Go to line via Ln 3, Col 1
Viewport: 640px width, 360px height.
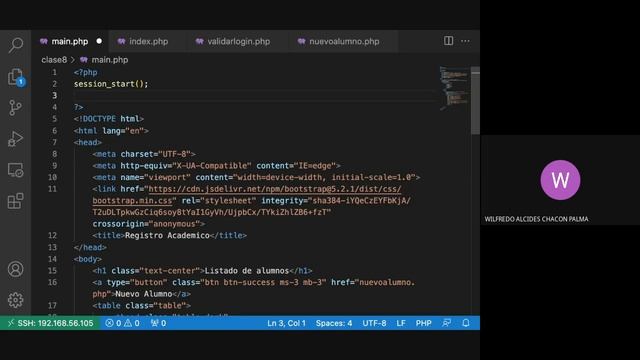286,323
